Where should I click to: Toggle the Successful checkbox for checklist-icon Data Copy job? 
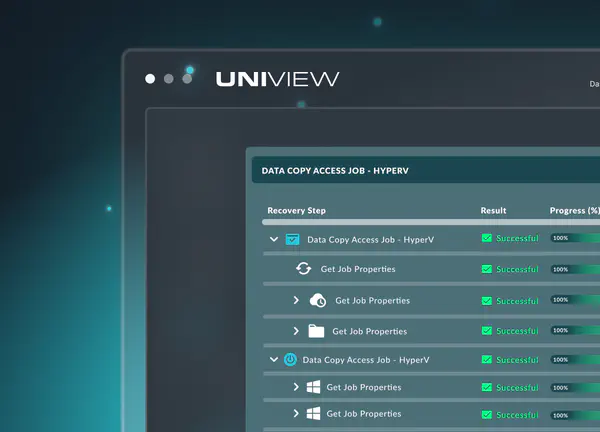click(x=487, y=238)
